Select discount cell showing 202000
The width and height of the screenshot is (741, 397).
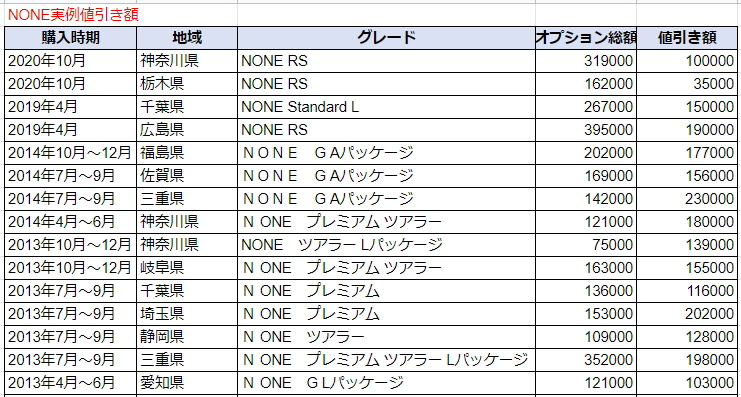(687, 314)
